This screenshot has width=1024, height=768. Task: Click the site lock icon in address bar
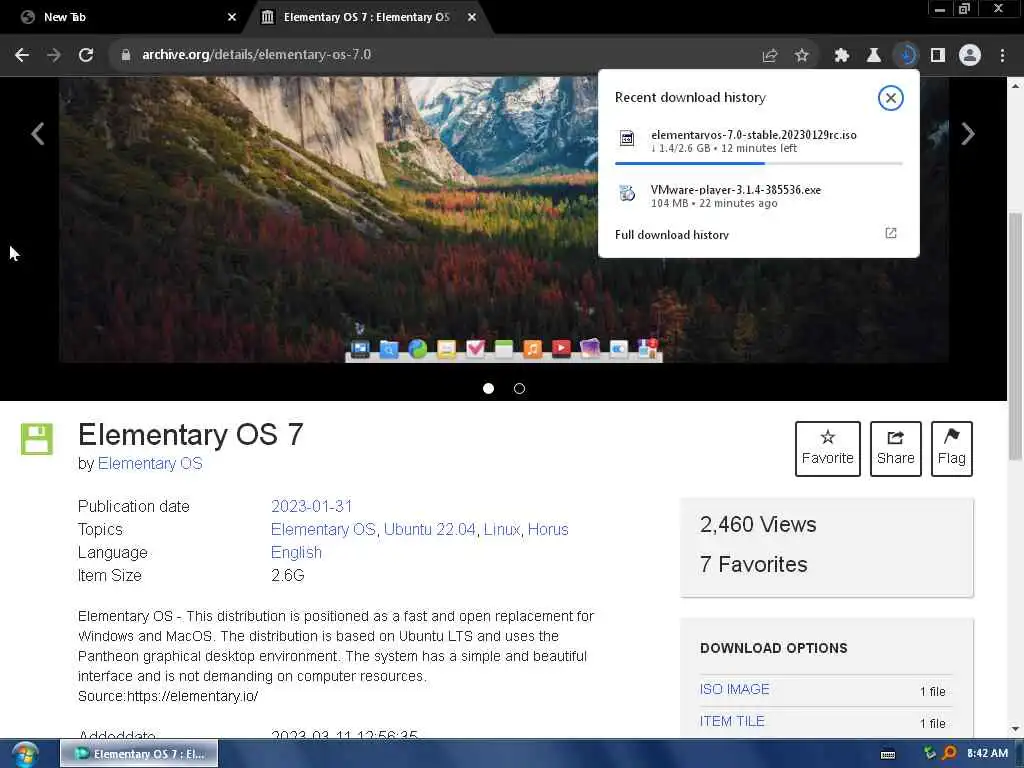(x=126, y=55)
